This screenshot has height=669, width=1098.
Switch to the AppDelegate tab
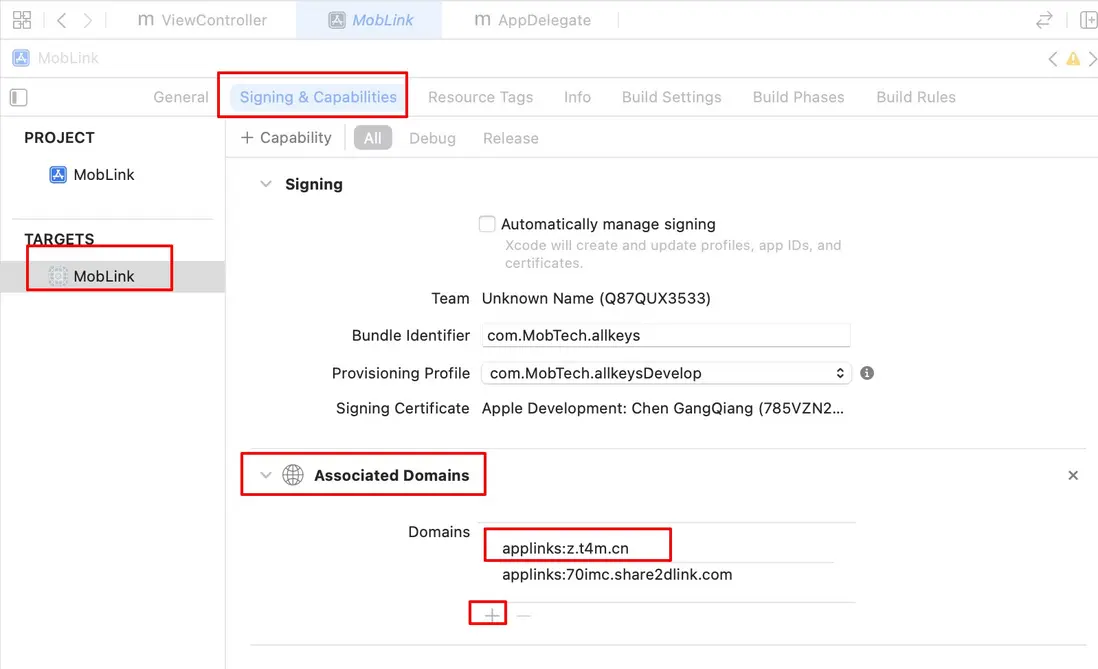(533, 20)
